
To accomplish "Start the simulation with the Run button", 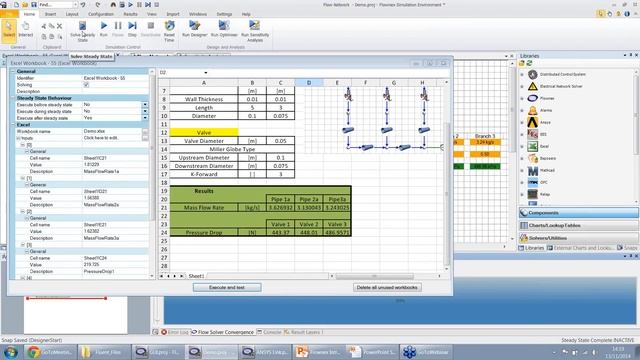I will pyautogui.click(x=104, y=26).
